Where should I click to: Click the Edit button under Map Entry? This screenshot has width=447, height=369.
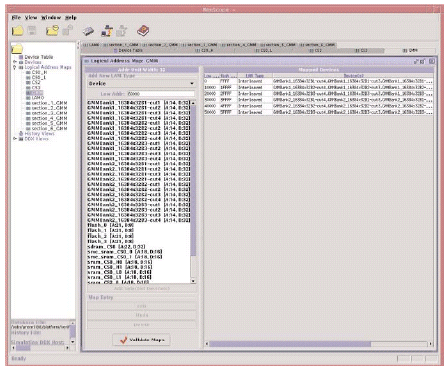[x=142, y=306]
